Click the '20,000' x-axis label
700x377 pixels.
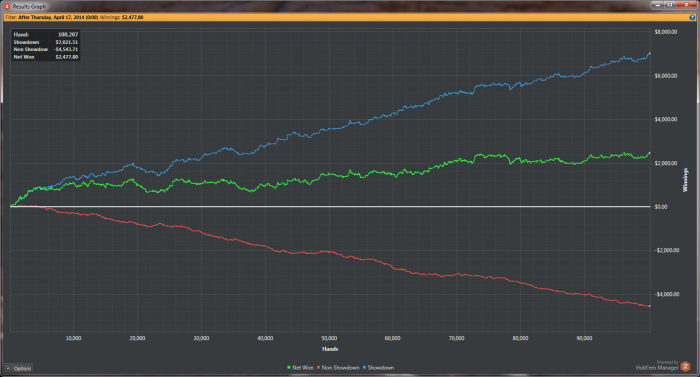coord(138,338)
